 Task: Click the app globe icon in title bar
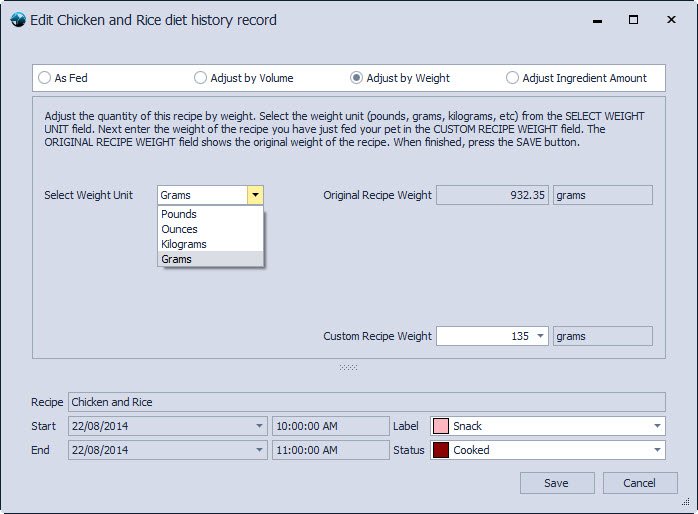point(17,20)
